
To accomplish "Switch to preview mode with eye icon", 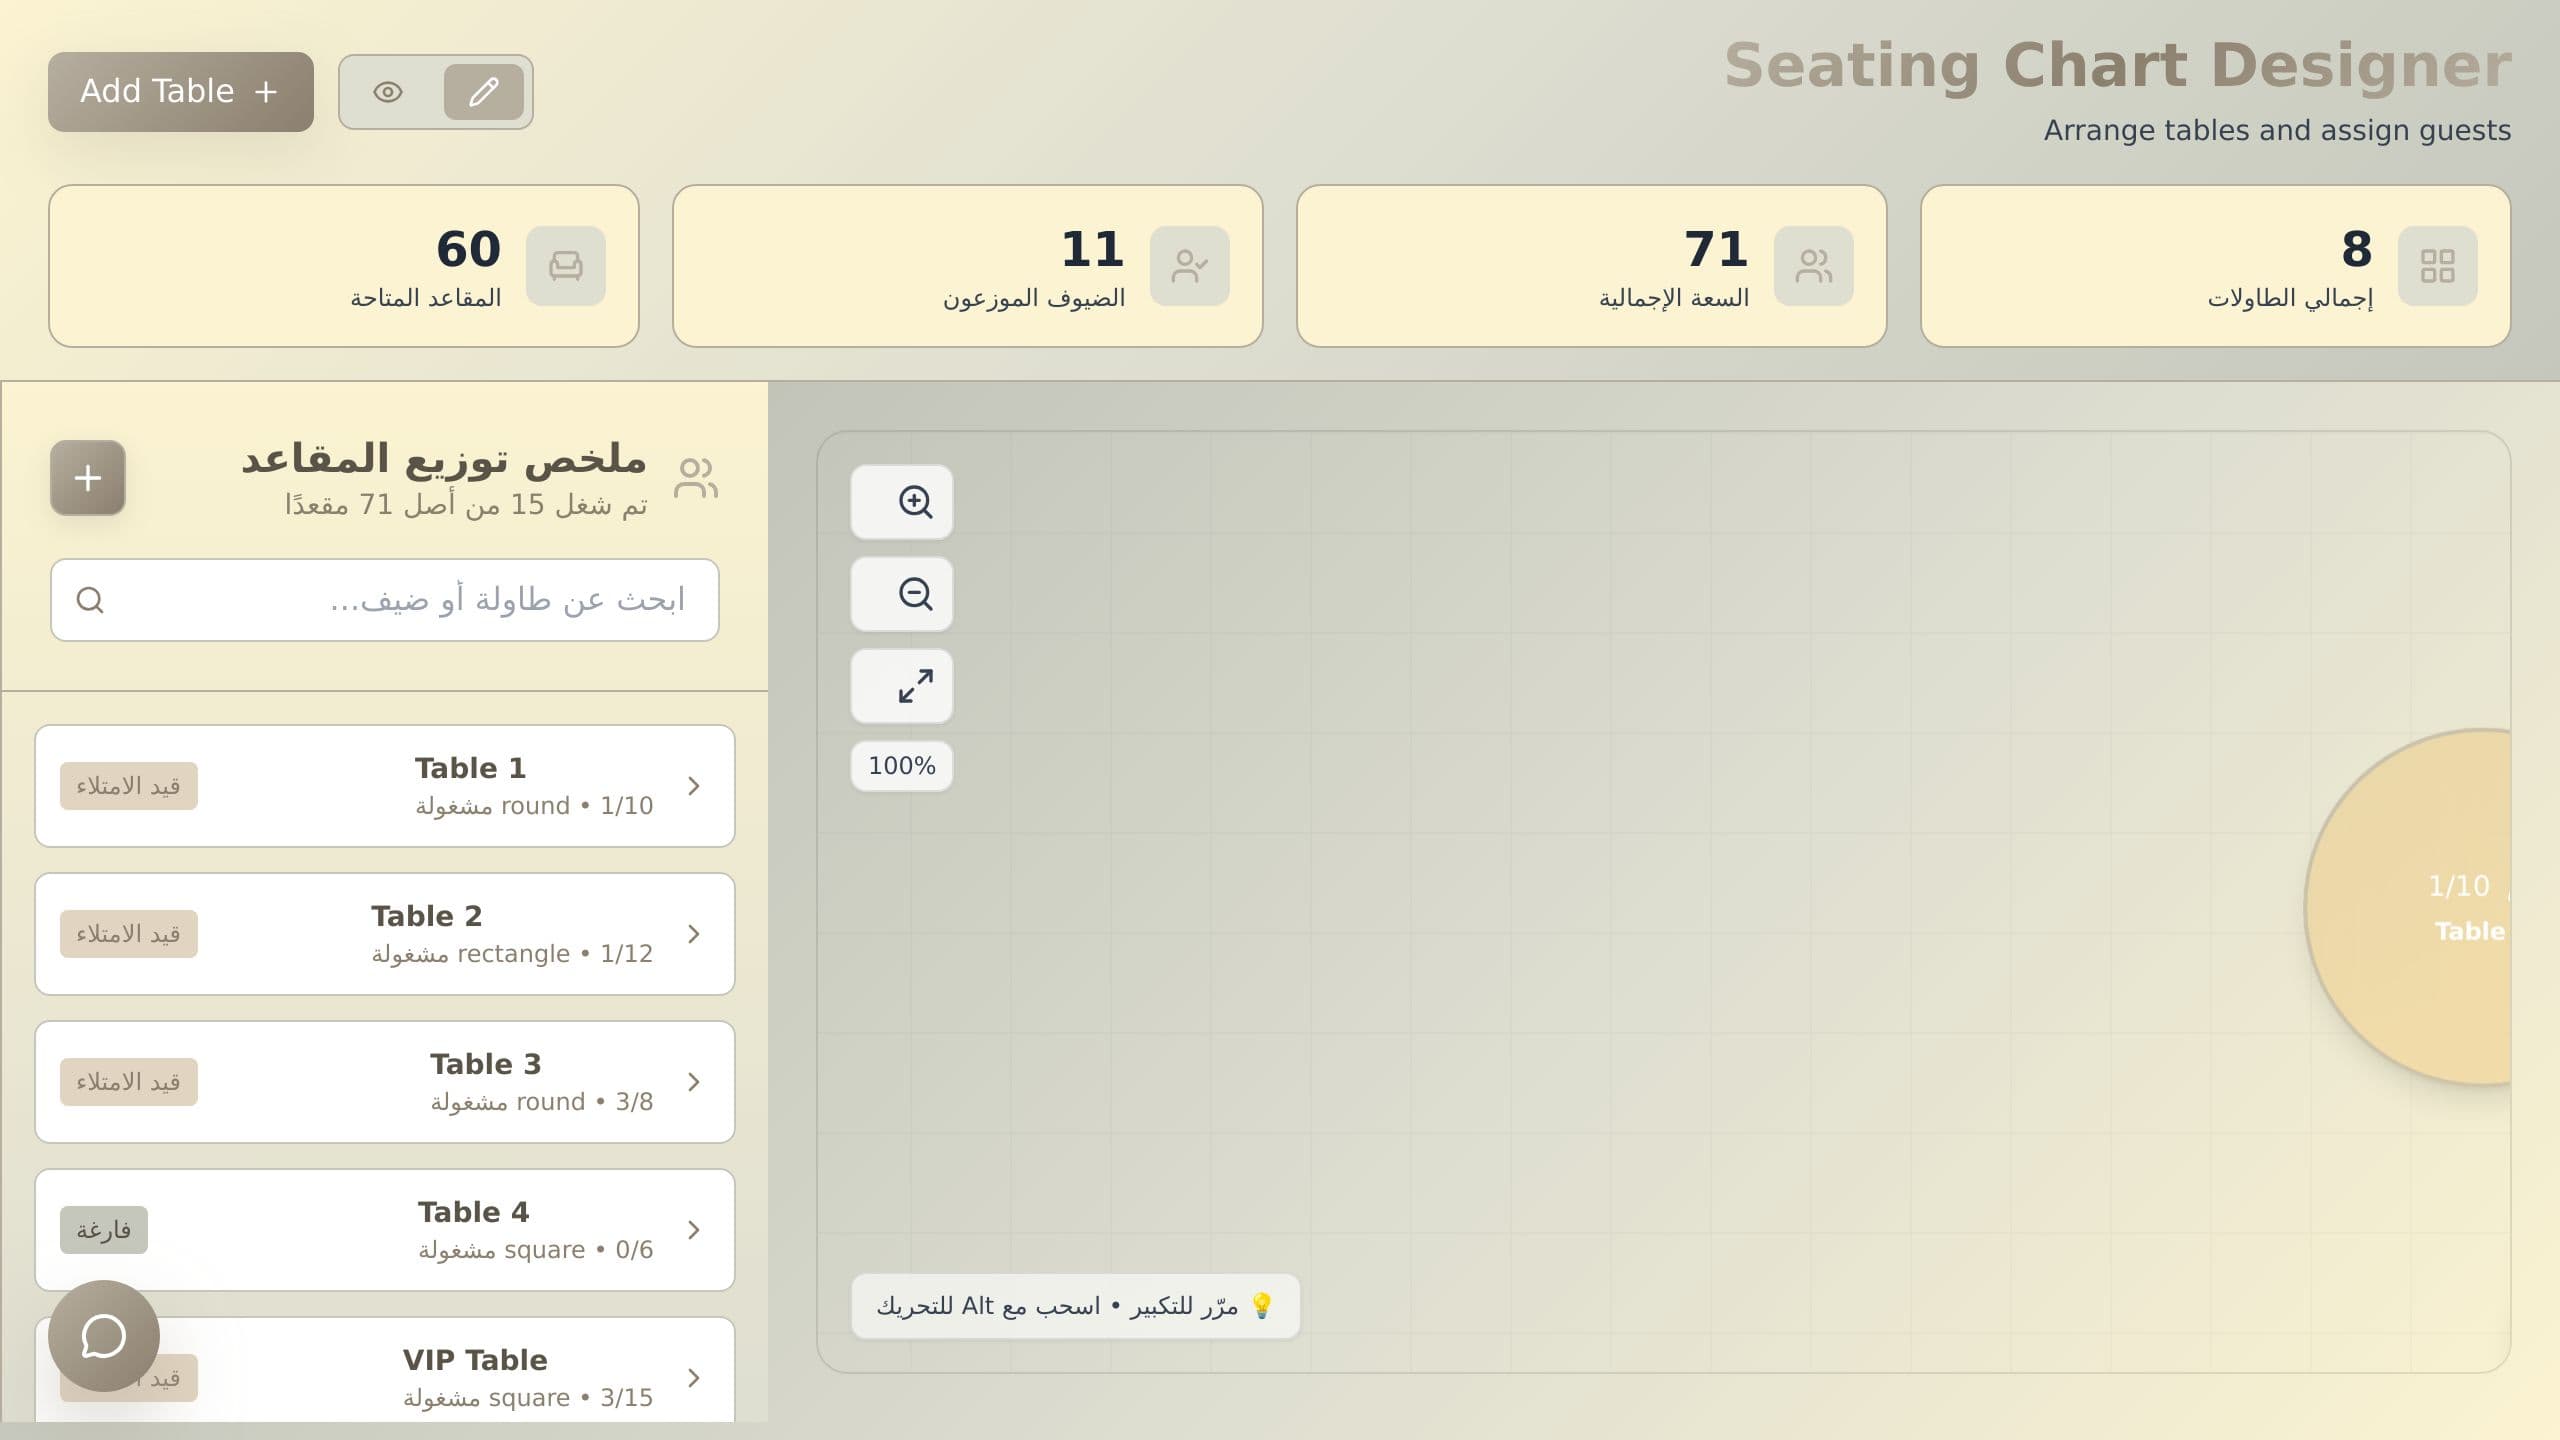I will 388,92.
